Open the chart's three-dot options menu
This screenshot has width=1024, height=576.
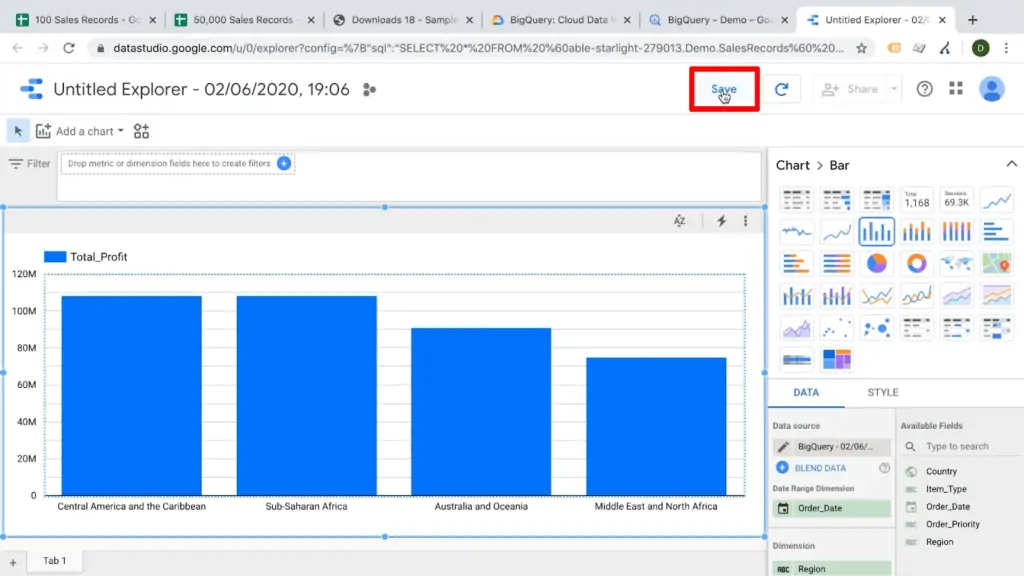[x=746, y=221]
